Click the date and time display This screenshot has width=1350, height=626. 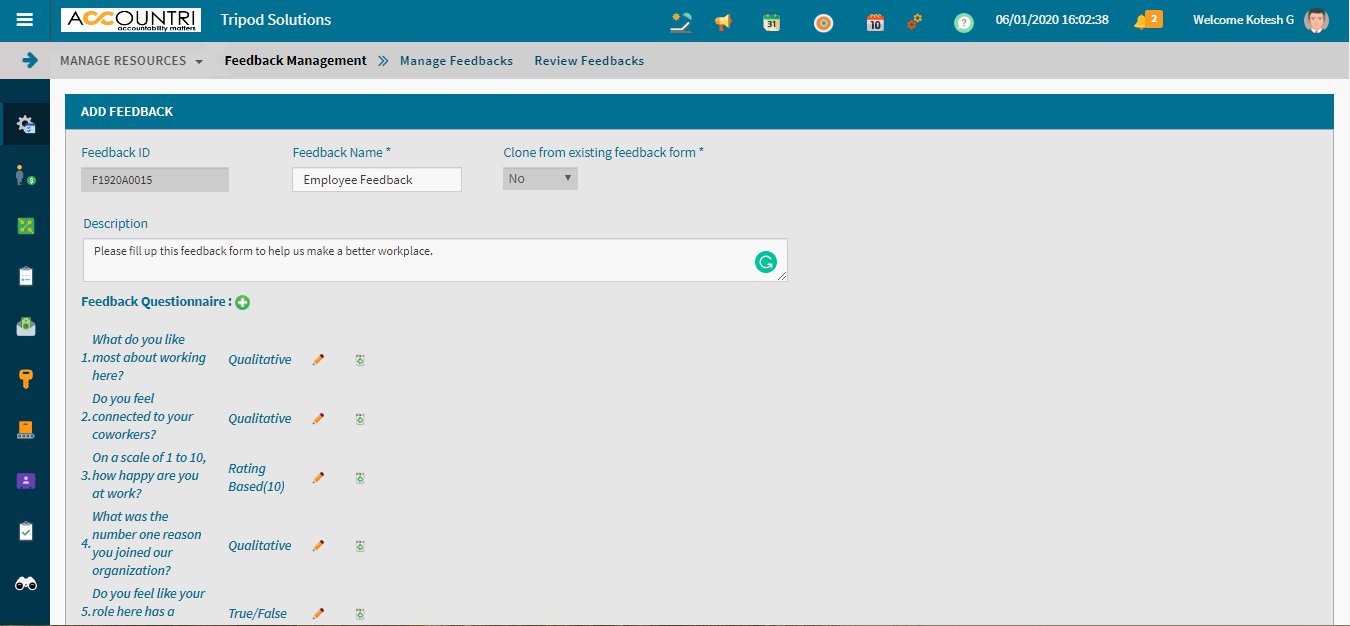pyautogui.click(x=1052, y=20)
